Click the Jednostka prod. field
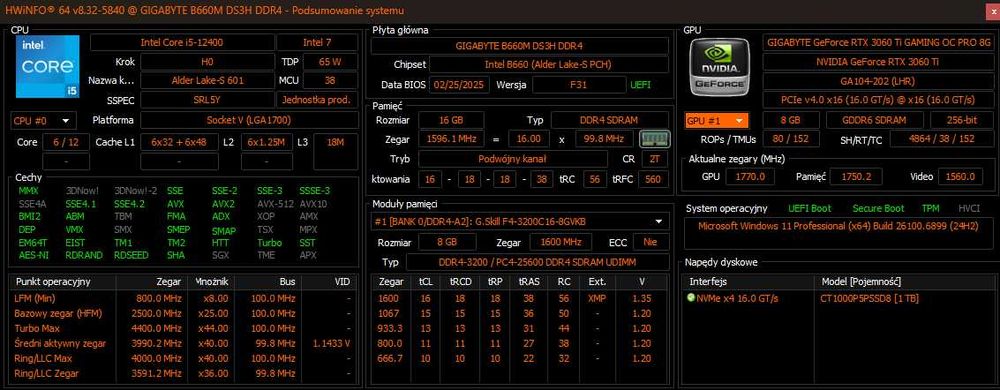This screenshot has height=390, width=1000. click(x=317, y=100)
